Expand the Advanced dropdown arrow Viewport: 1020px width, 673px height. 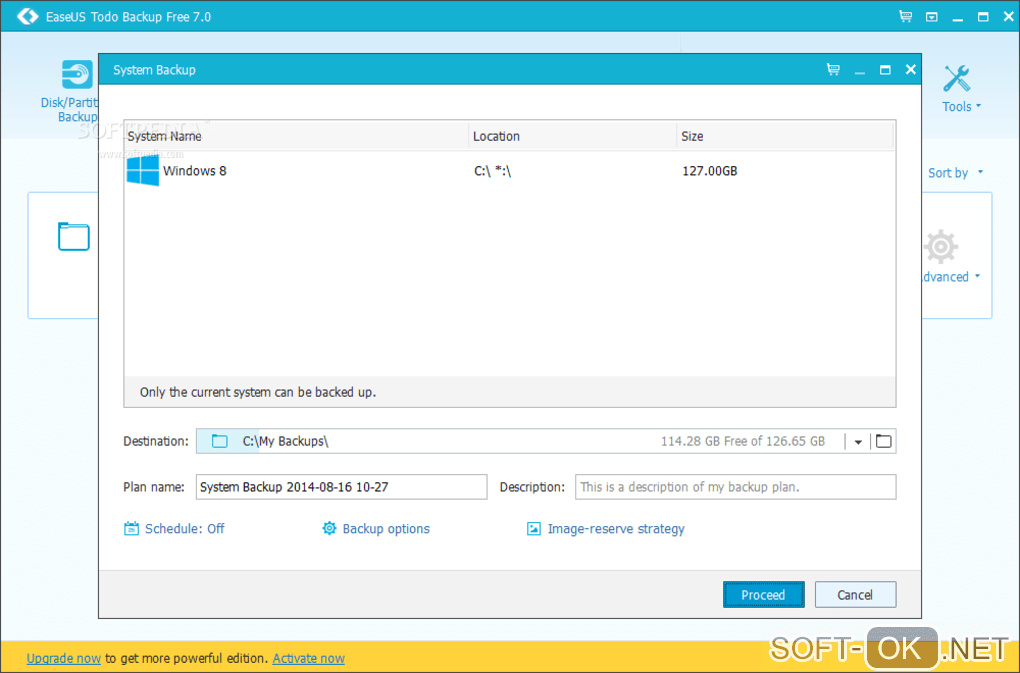pos(976,276)
